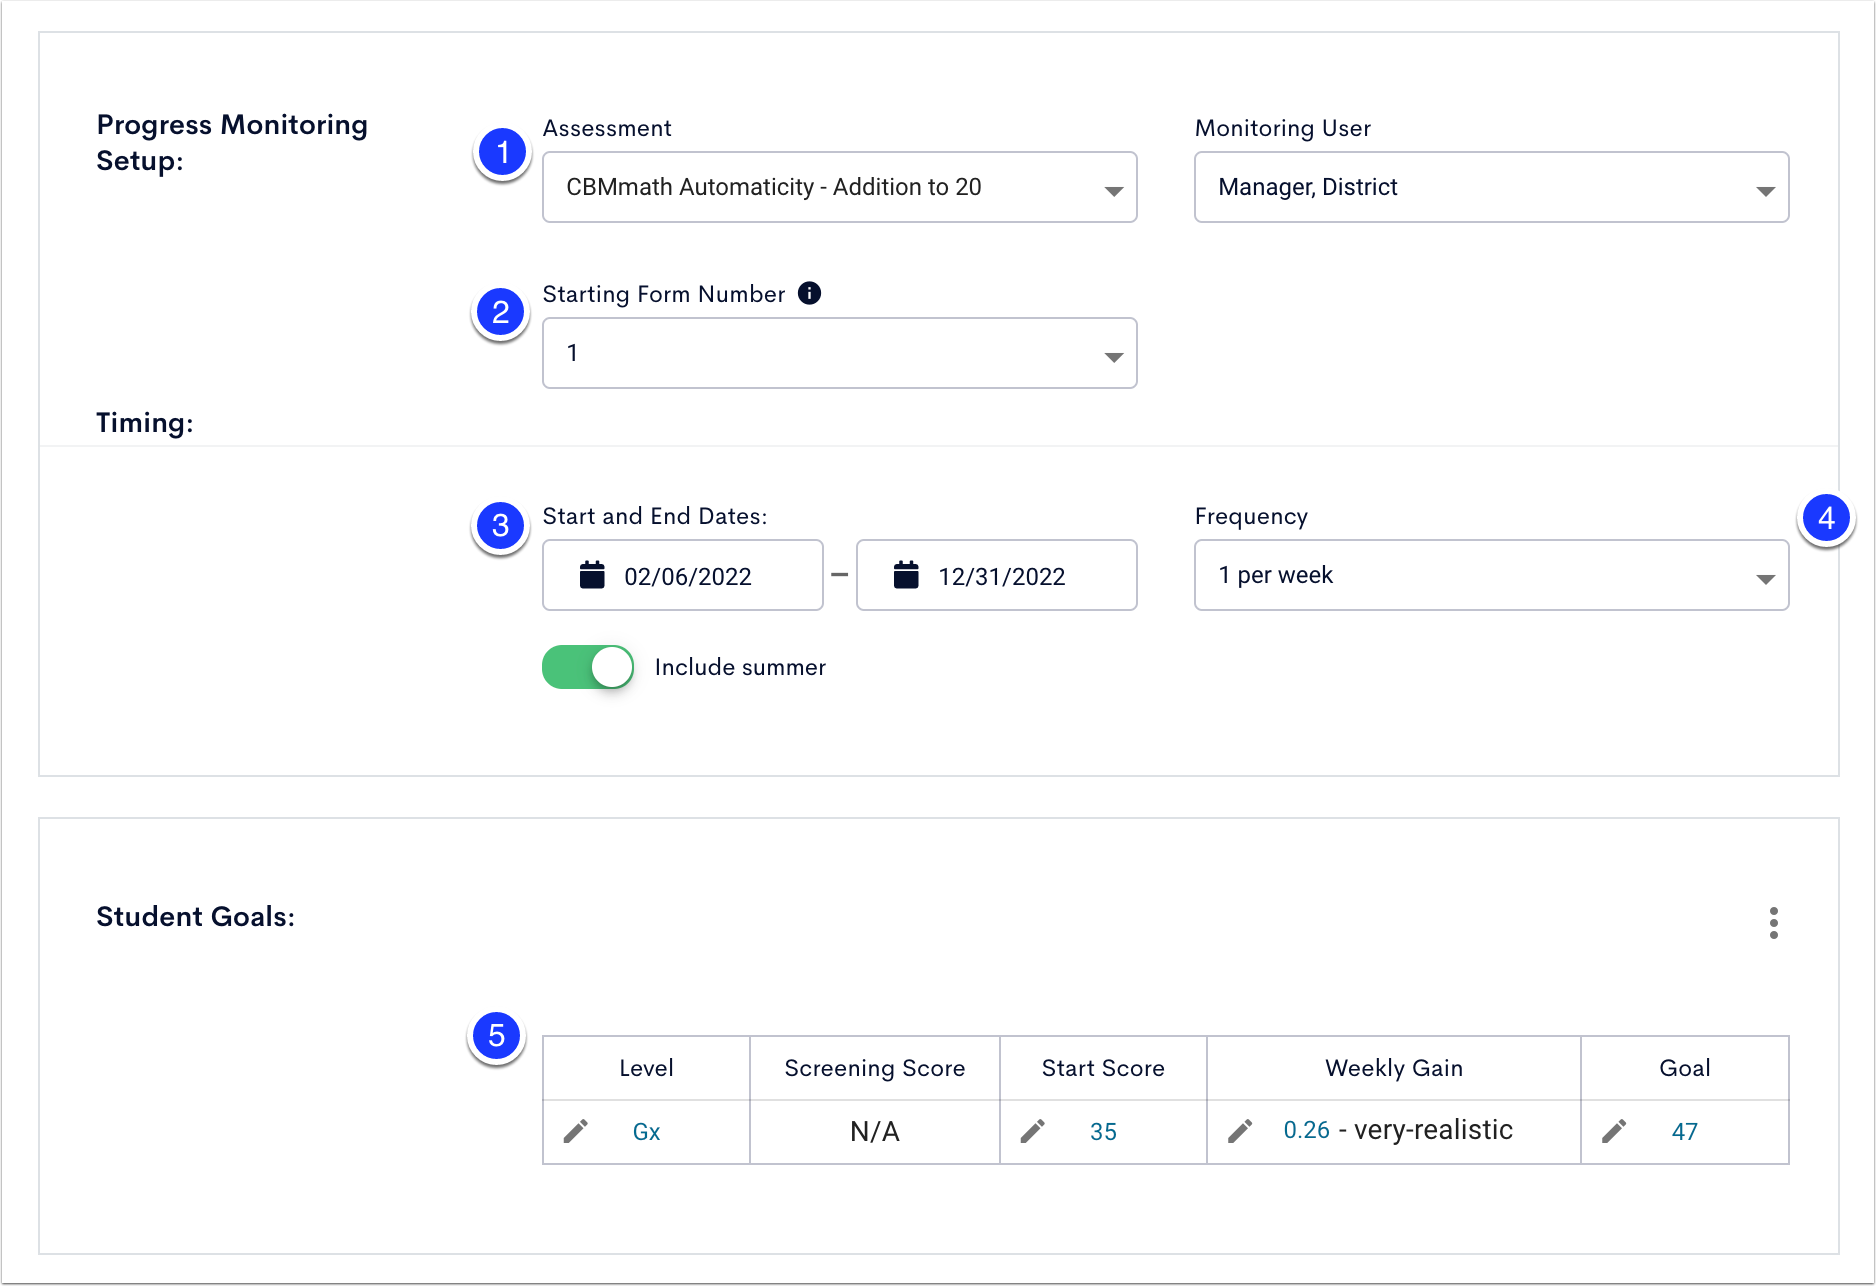Click the 12/31/2022 end date field
Viewport: 1876px width, 1286px height.
[x=1002, y=576]
